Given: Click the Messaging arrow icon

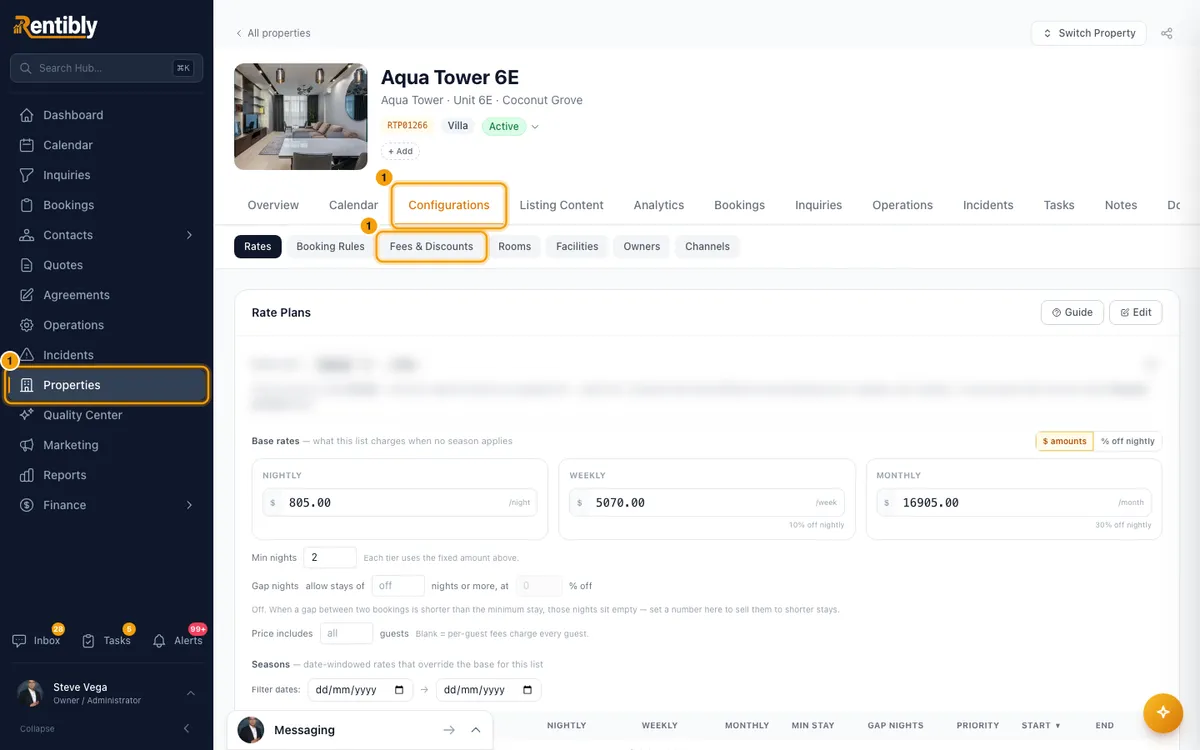Looking at the screenshot, I should click(x=449, y=730).
